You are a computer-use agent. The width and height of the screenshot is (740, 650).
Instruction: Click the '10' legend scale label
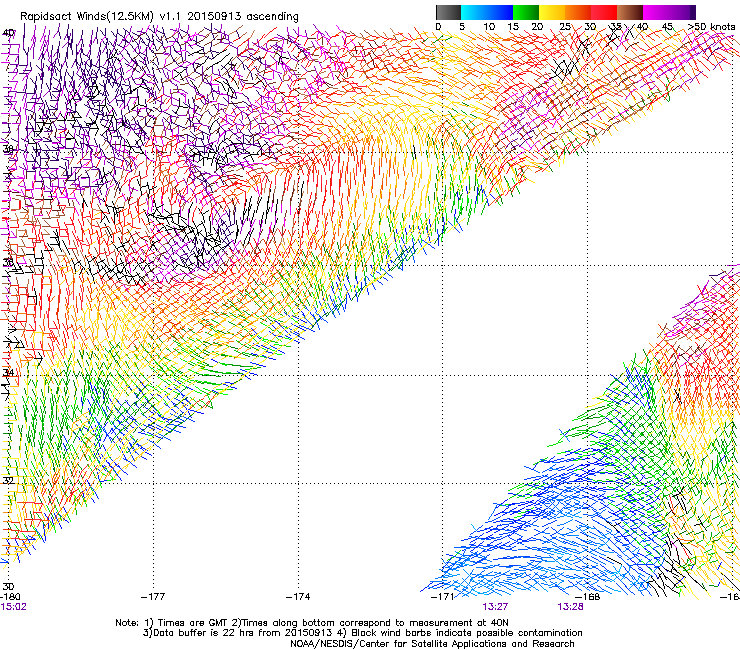click(489, 27)
